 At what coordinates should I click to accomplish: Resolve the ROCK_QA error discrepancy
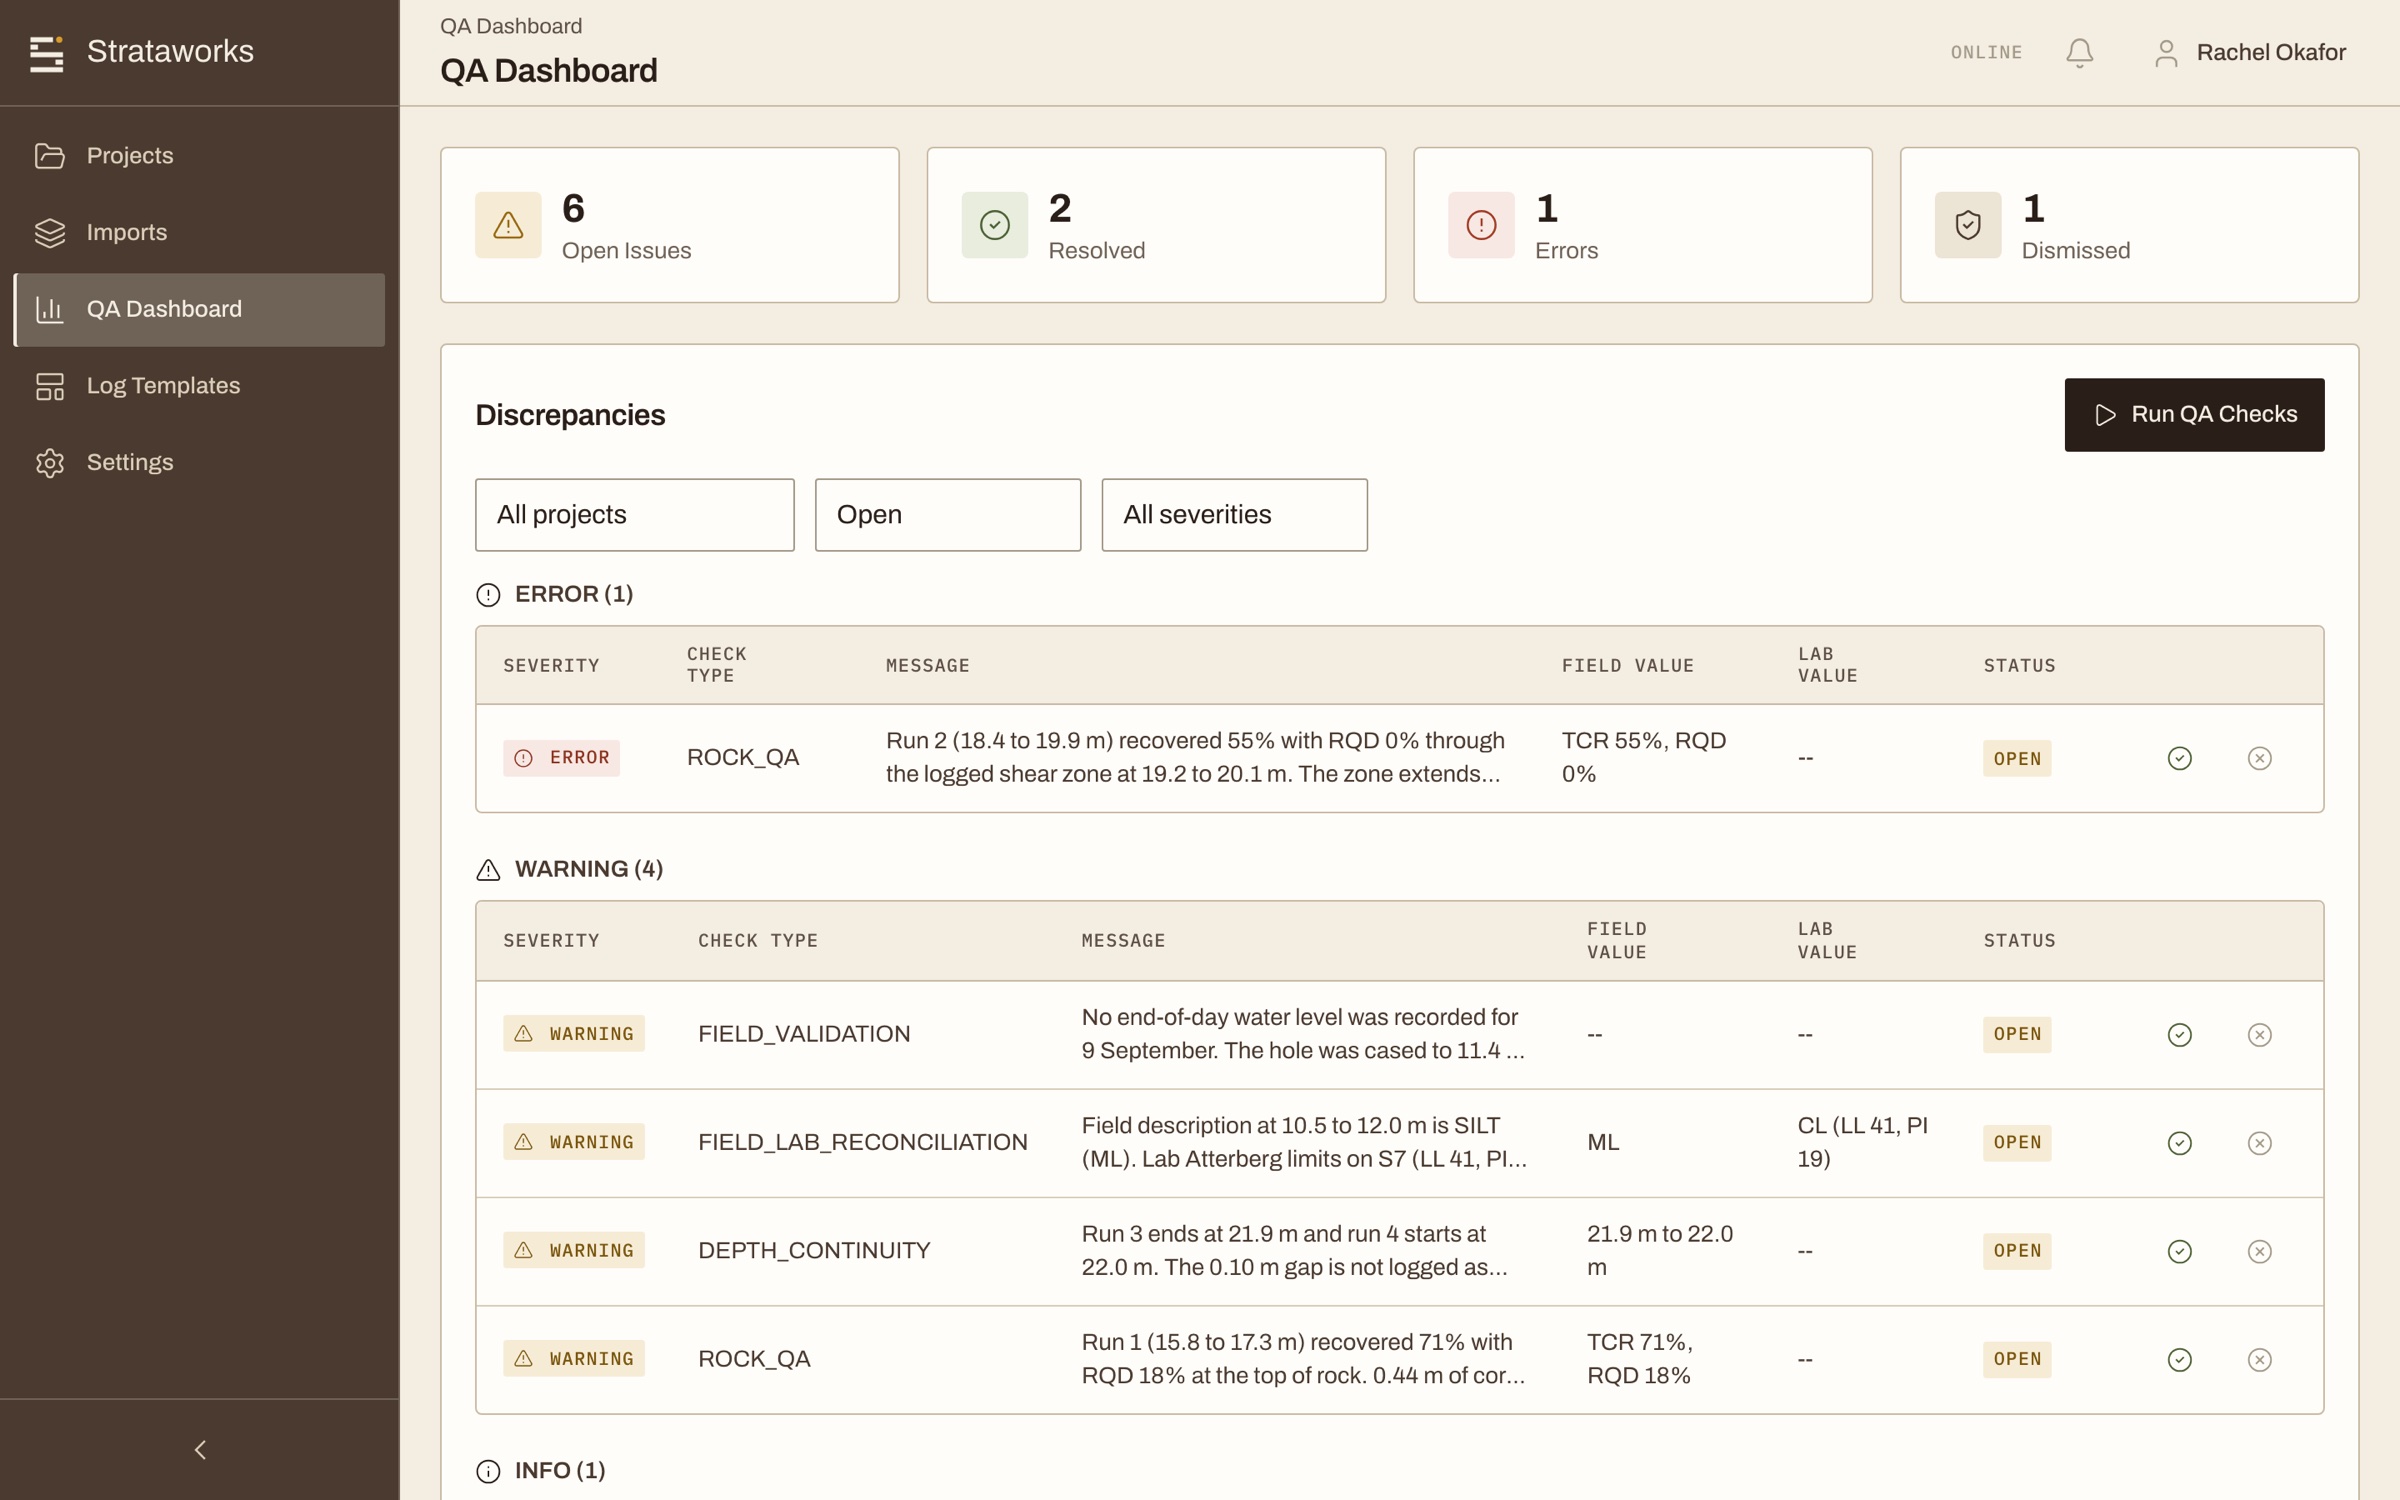click(x=2180, y=758)
